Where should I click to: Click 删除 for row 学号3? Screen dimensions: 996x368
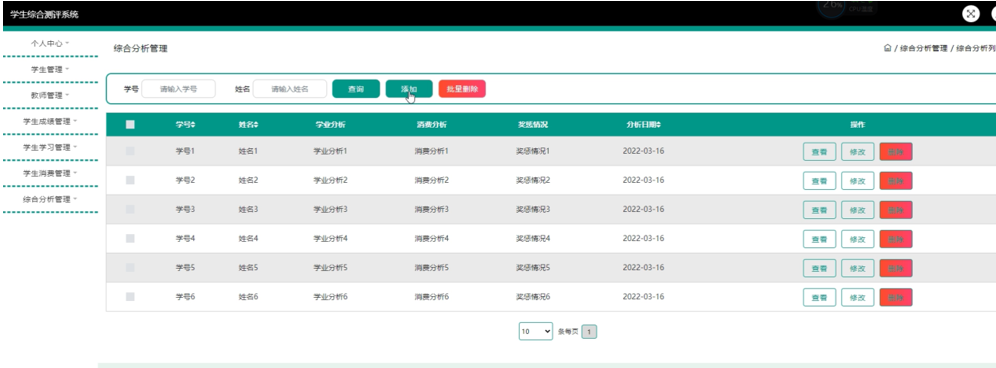896,210
